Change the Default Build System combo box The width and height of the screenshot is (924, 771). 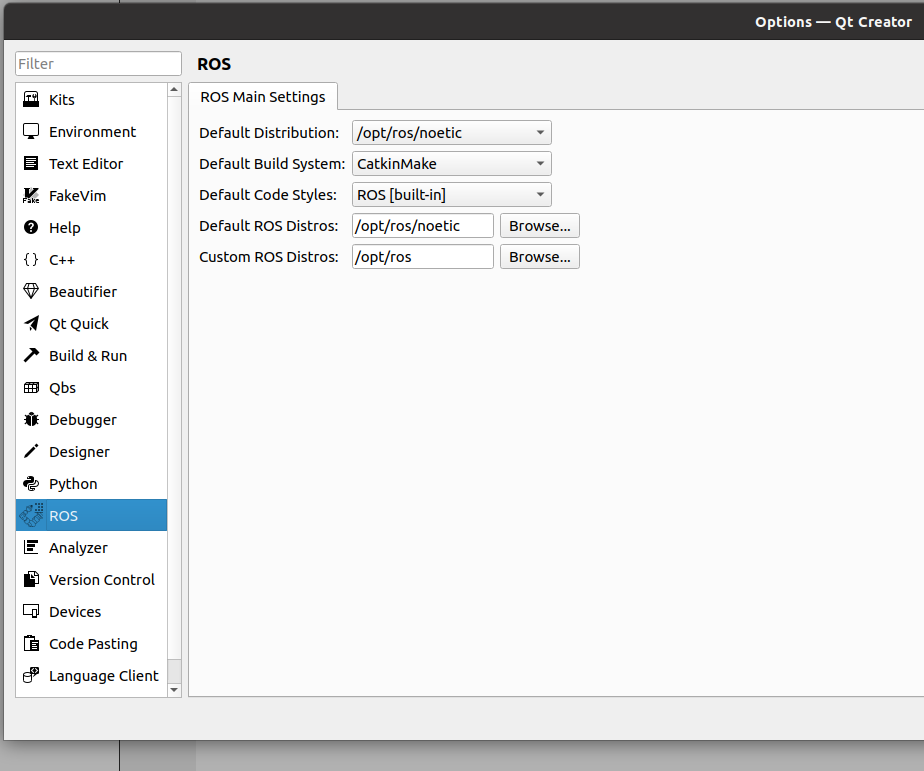coord(451,163)
